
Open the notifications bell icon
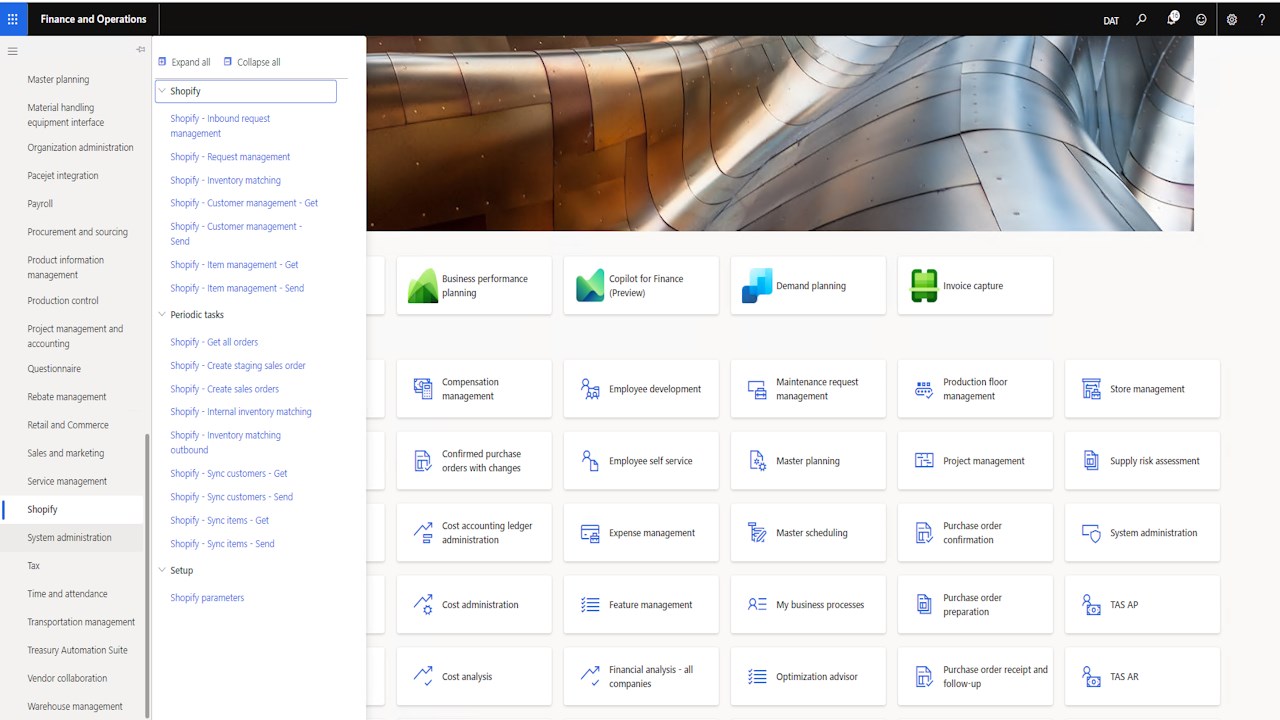(1172, 19)
